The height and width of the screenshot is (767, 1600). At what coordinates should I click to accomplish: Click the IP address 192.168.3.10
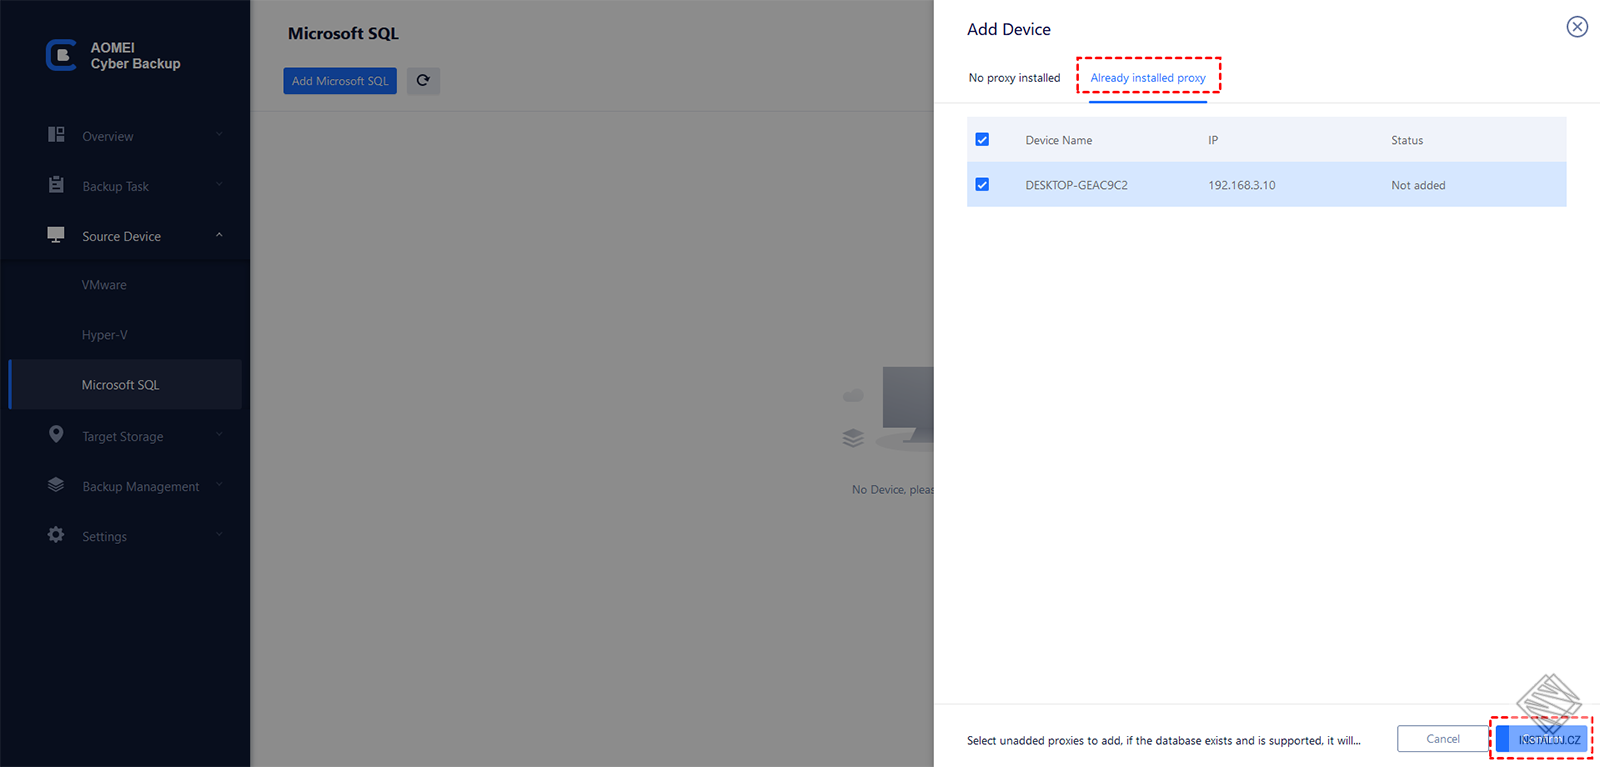pyautogui.click(x=1242, y=185)
